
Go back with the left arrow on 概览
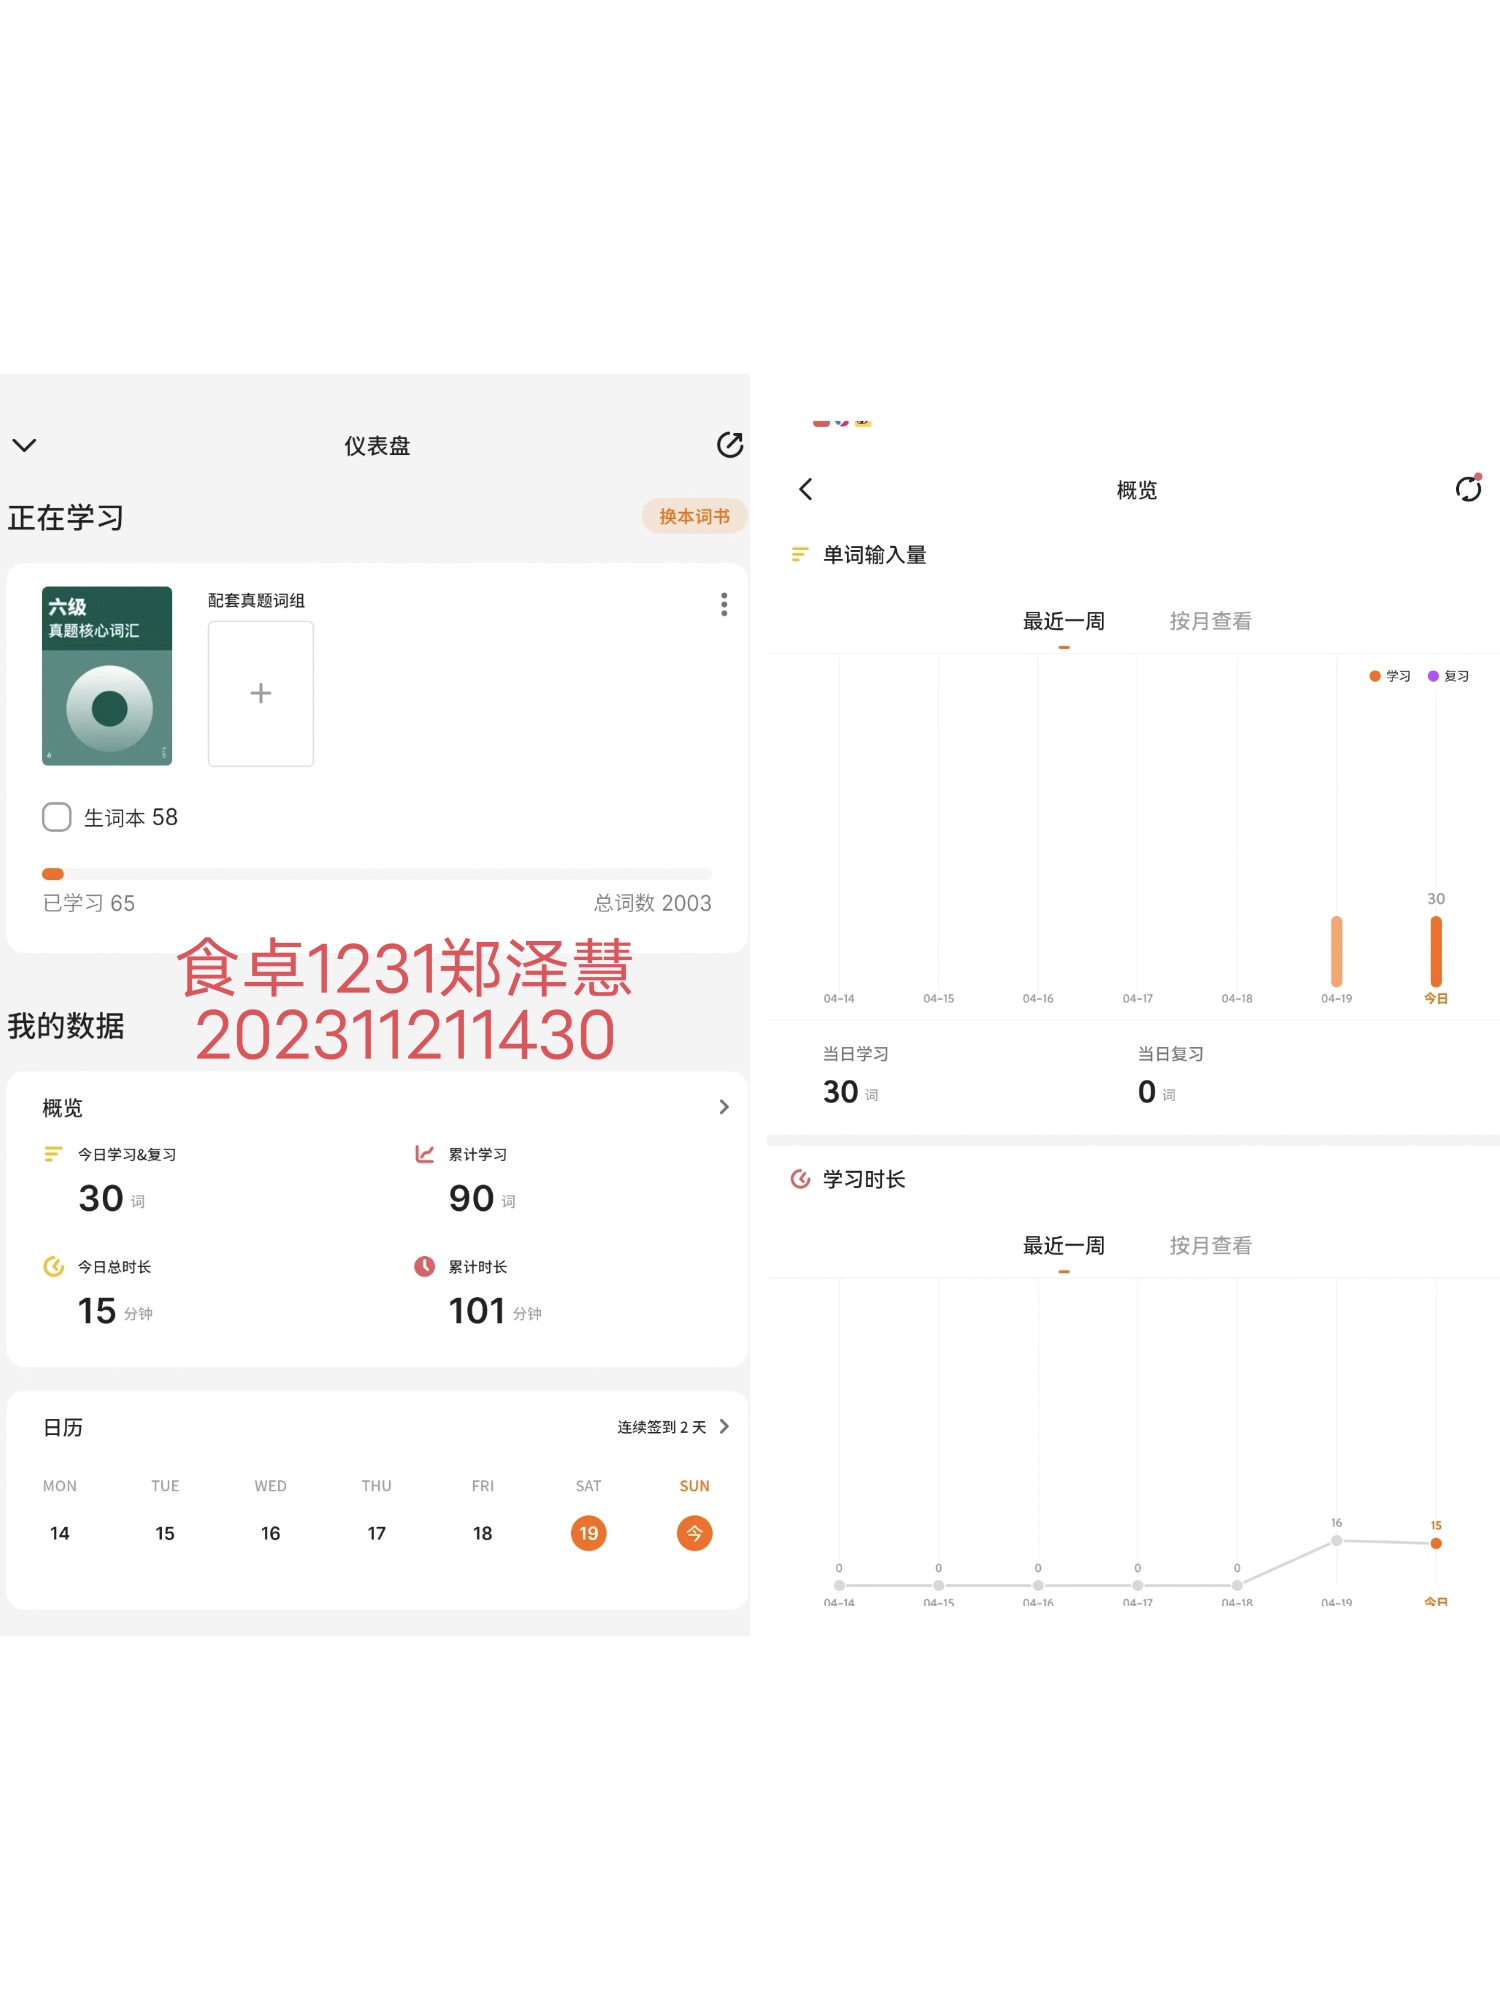click(x=806, y=489)
